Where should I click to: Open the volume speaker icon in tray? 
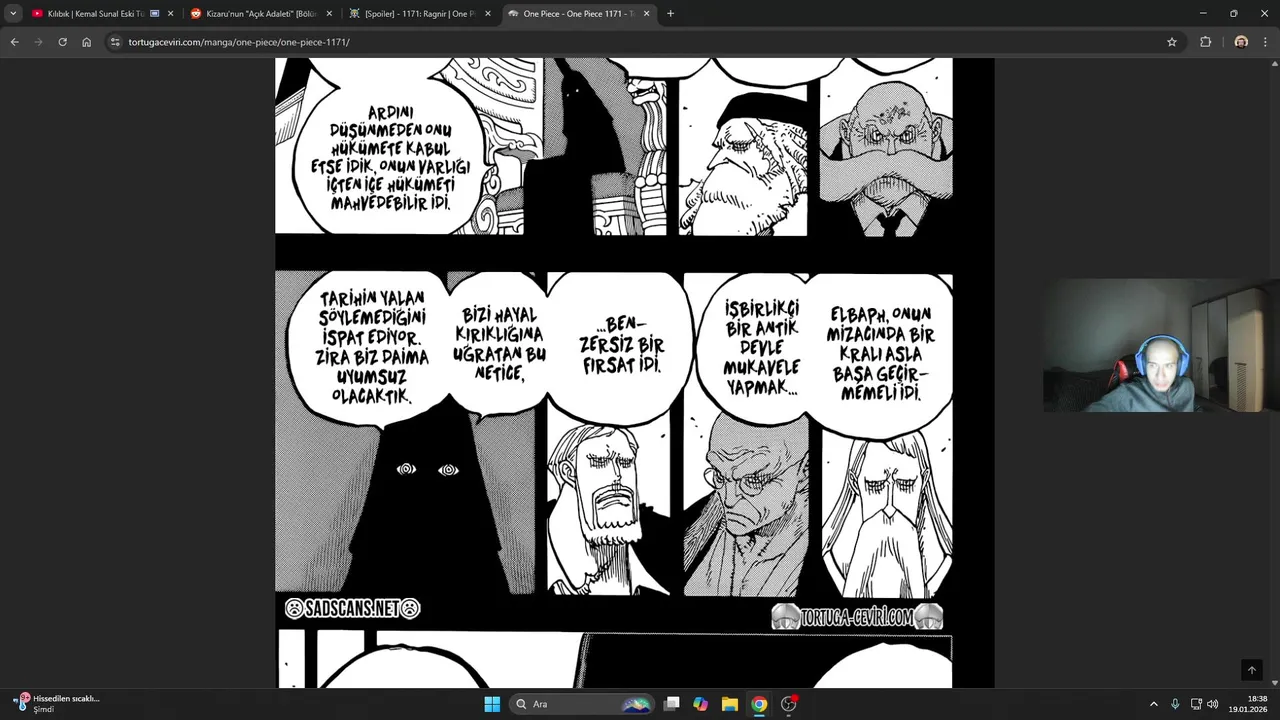tap(1213, 704)
